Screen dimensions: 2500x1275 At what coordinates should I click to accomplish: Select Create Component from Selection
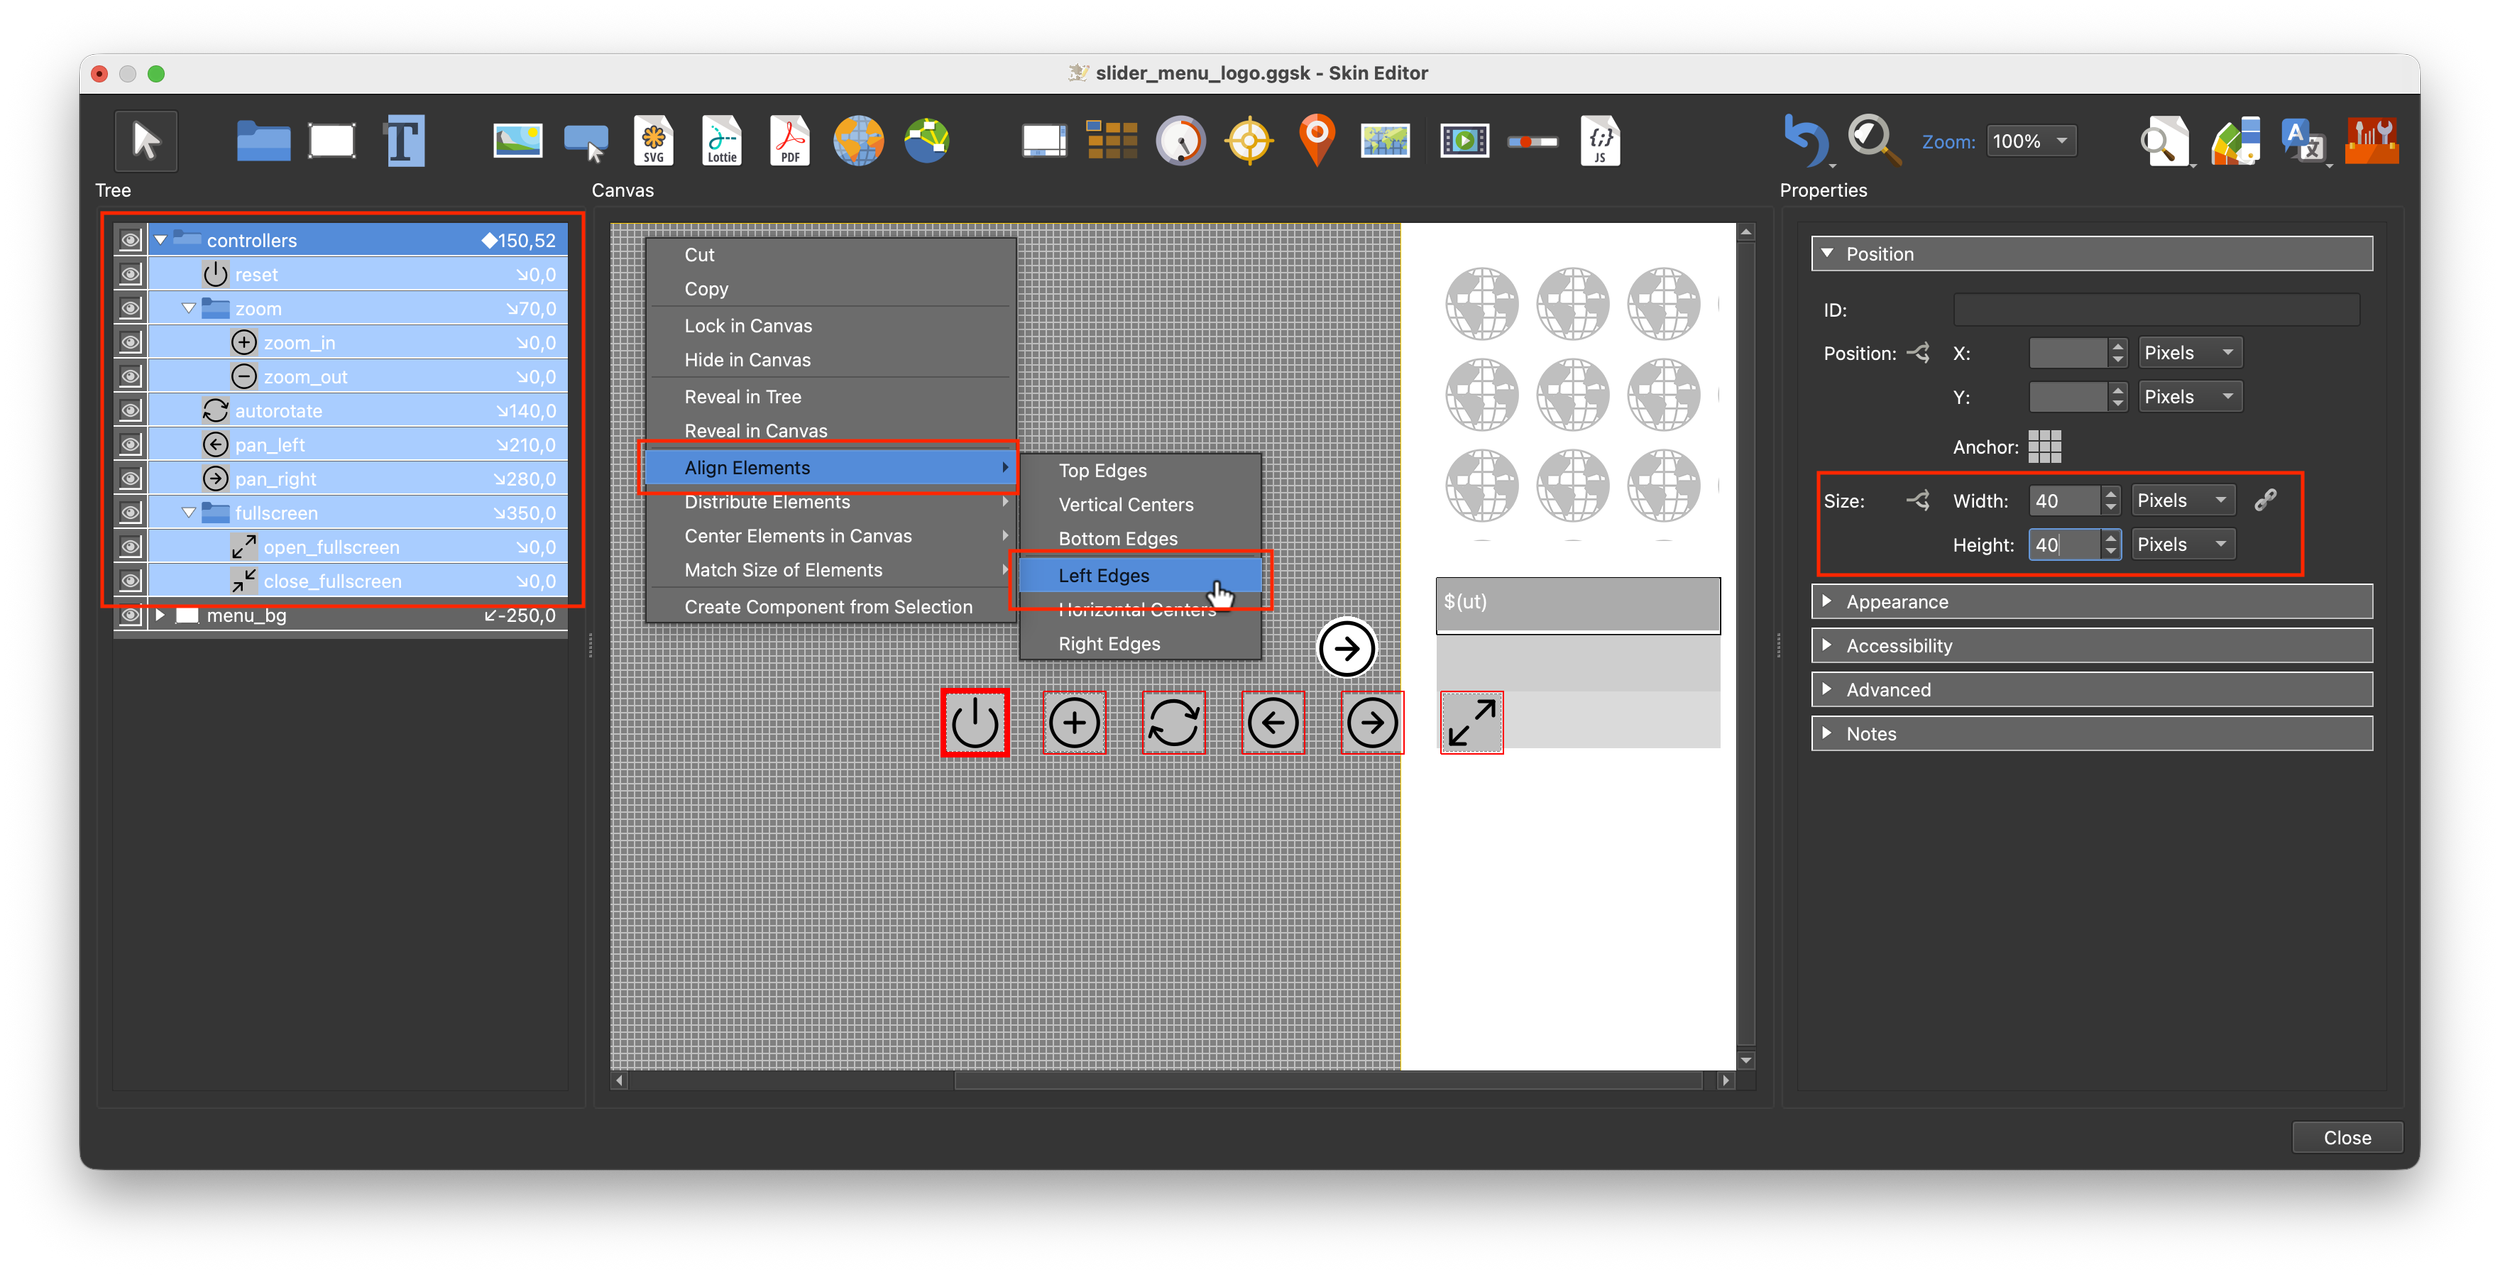coord(828,607)
